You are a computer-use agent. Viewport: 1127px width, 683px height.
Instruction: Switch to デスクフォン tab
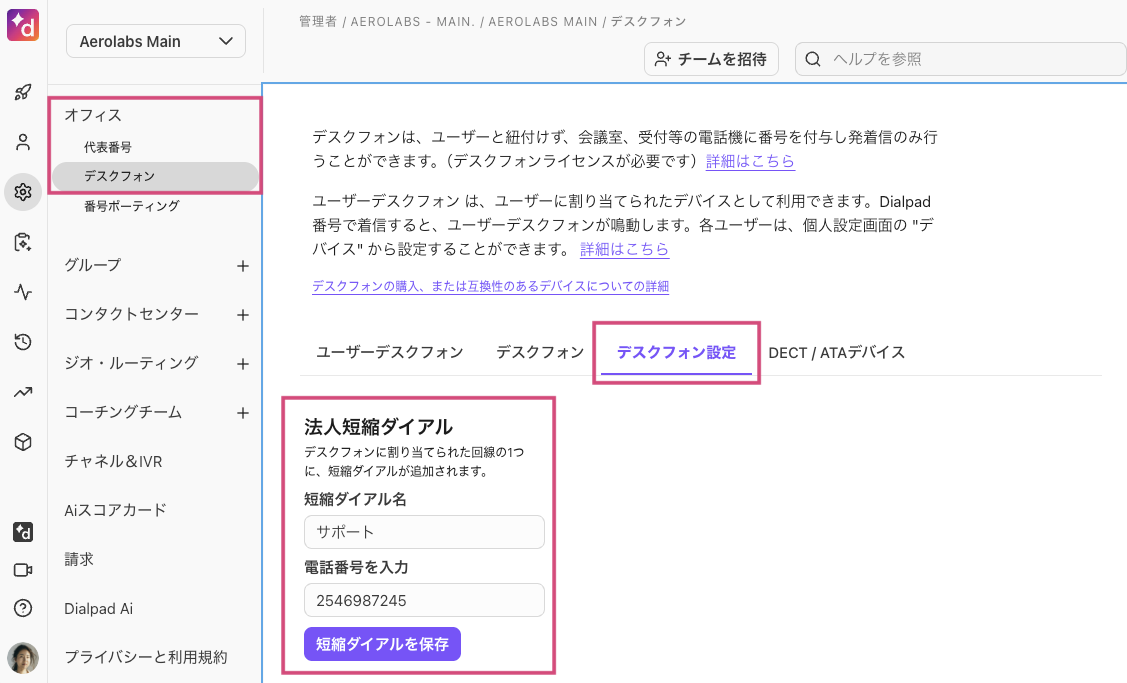540,352
